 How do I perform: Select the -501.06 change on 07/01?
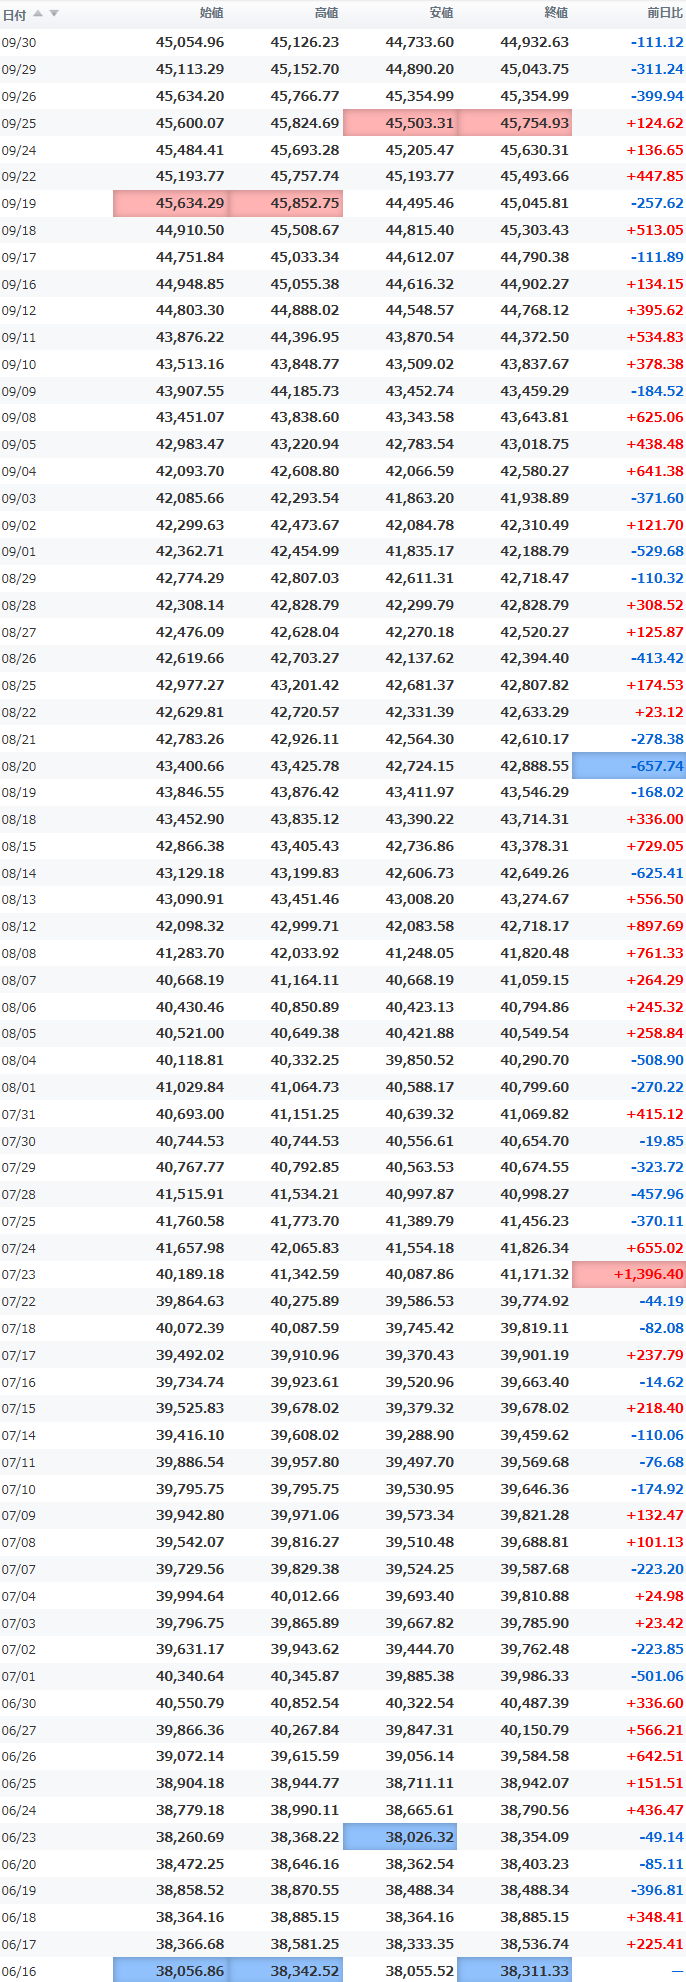tap(657, 1676)
